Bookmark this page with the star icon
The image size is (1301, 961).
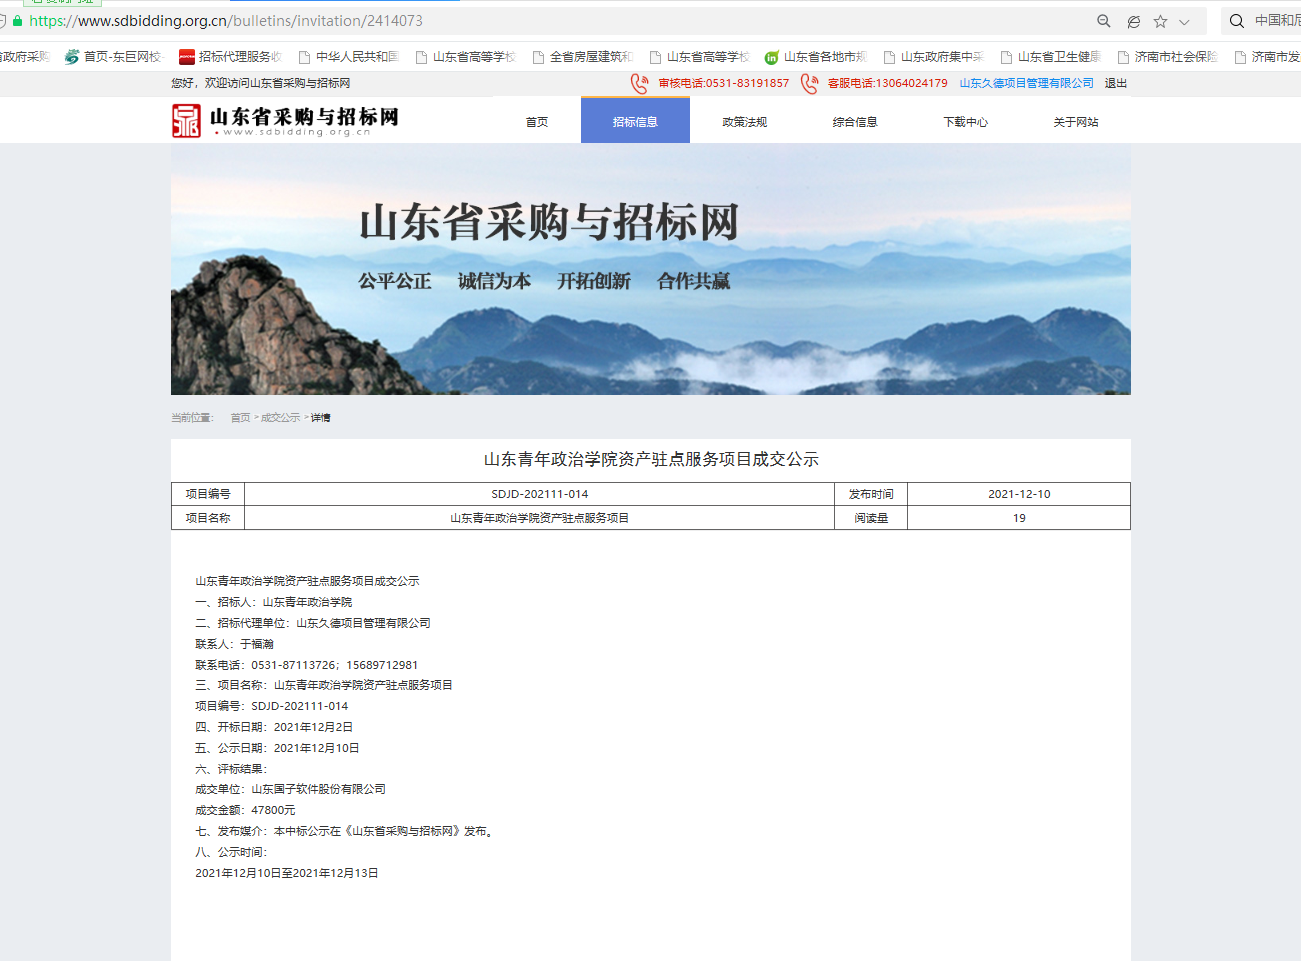point(1160,21)
